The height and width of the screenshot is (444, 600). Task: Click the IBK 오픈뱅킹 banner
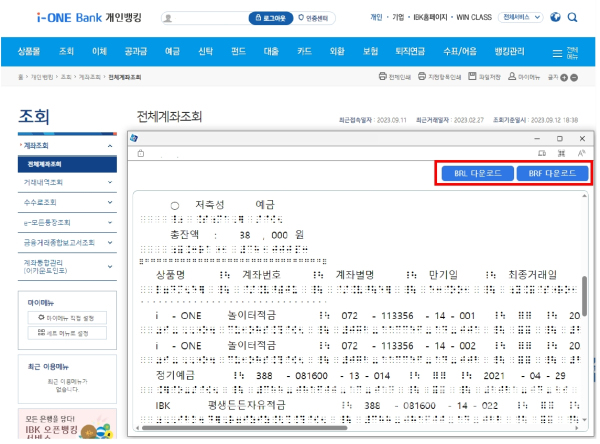tap(67, 424)
